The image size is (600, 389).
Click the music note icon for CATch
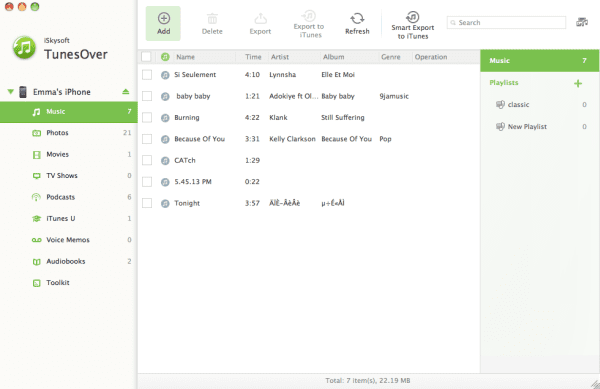click(165, 161)
